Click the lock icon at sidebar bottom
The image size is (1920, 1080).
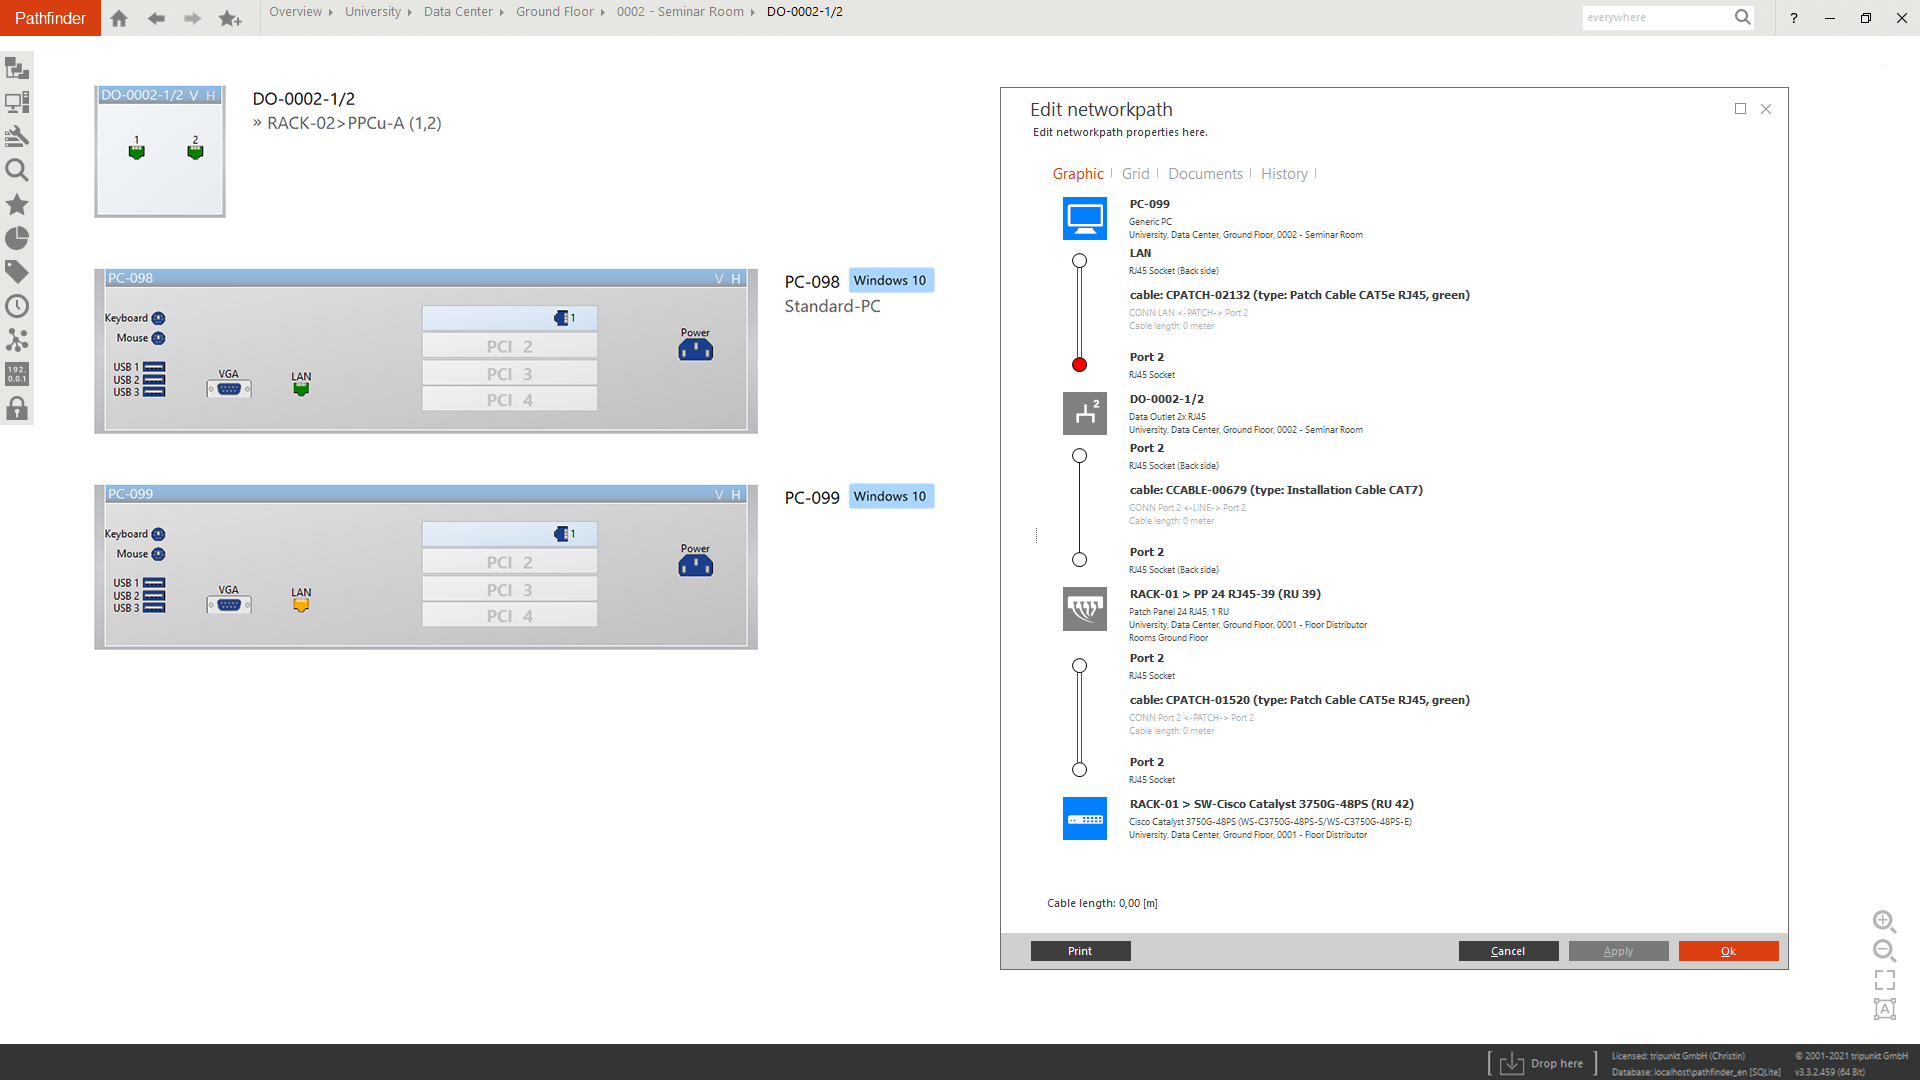17,407
